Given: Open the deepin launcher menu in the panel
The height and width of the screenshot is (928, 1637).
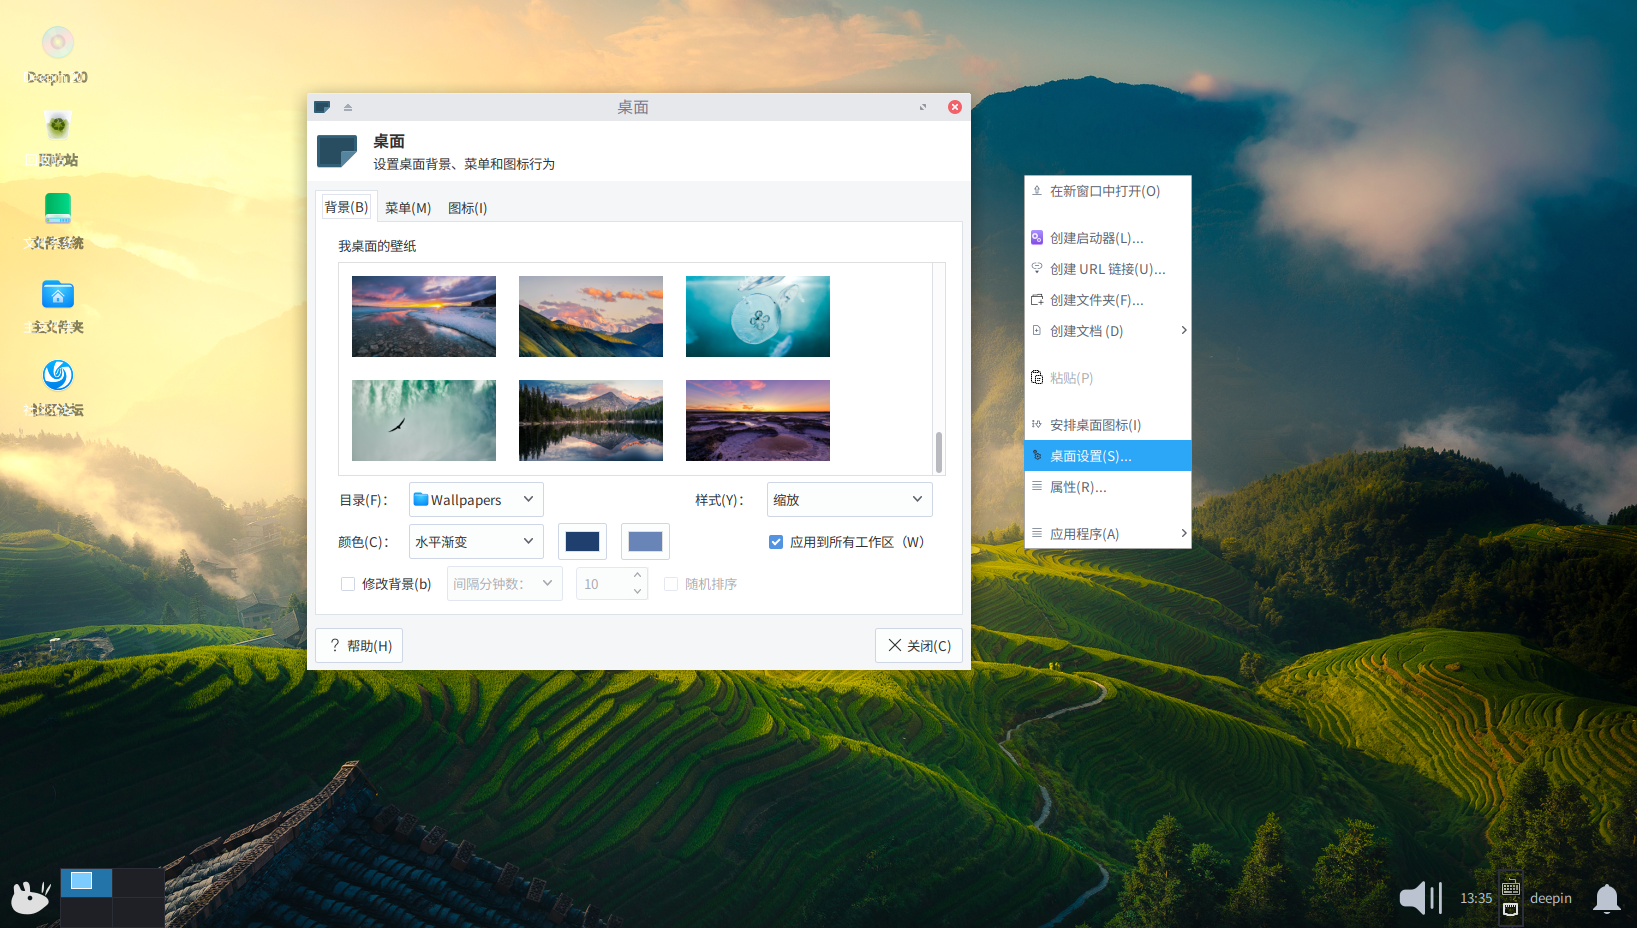Looking at the screenshot, I should 30,897.
